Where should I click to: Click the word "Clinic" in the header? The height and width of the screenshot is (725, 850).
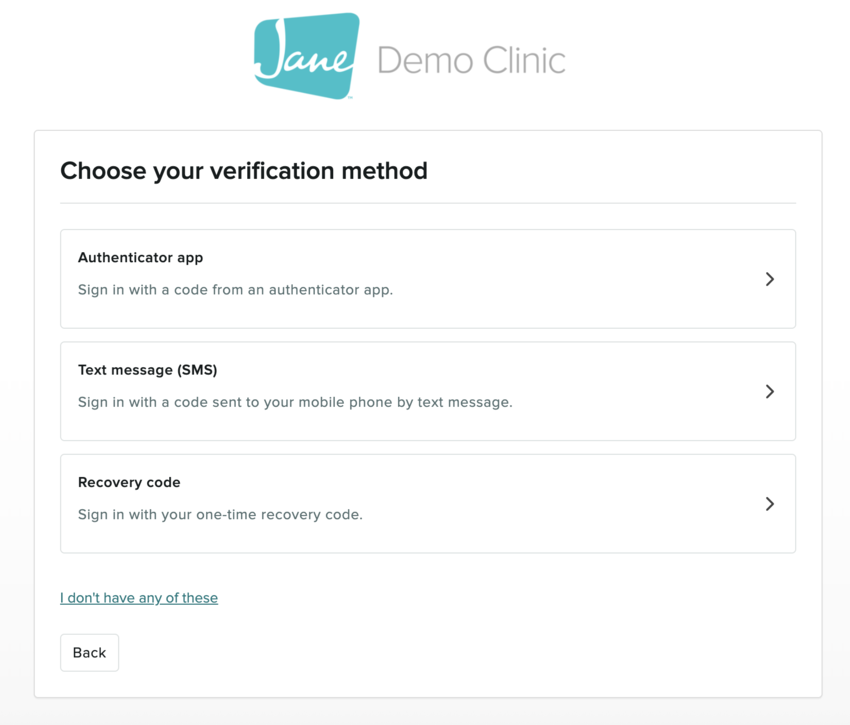(518, 60)
